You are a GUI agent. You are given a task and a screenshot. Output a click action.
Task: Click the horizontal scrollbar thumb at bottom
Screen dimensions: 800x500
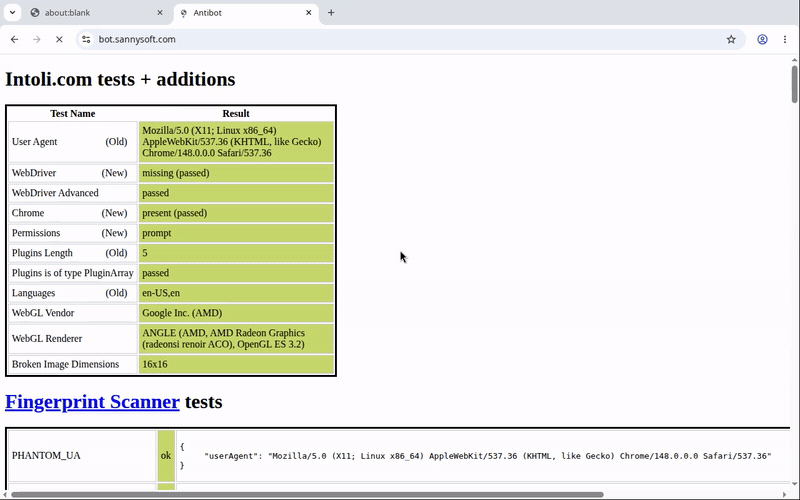[x=307, y=494]
